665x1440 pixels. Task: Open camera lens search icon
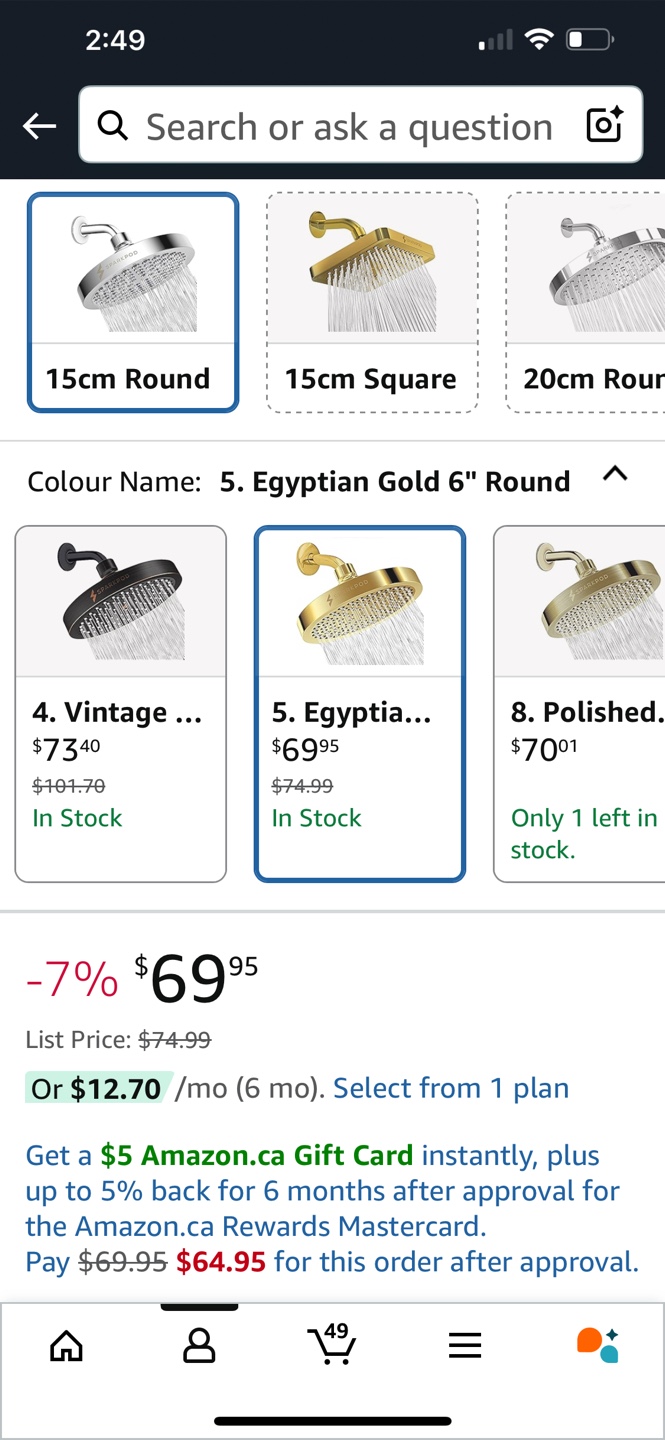point(604,126)
